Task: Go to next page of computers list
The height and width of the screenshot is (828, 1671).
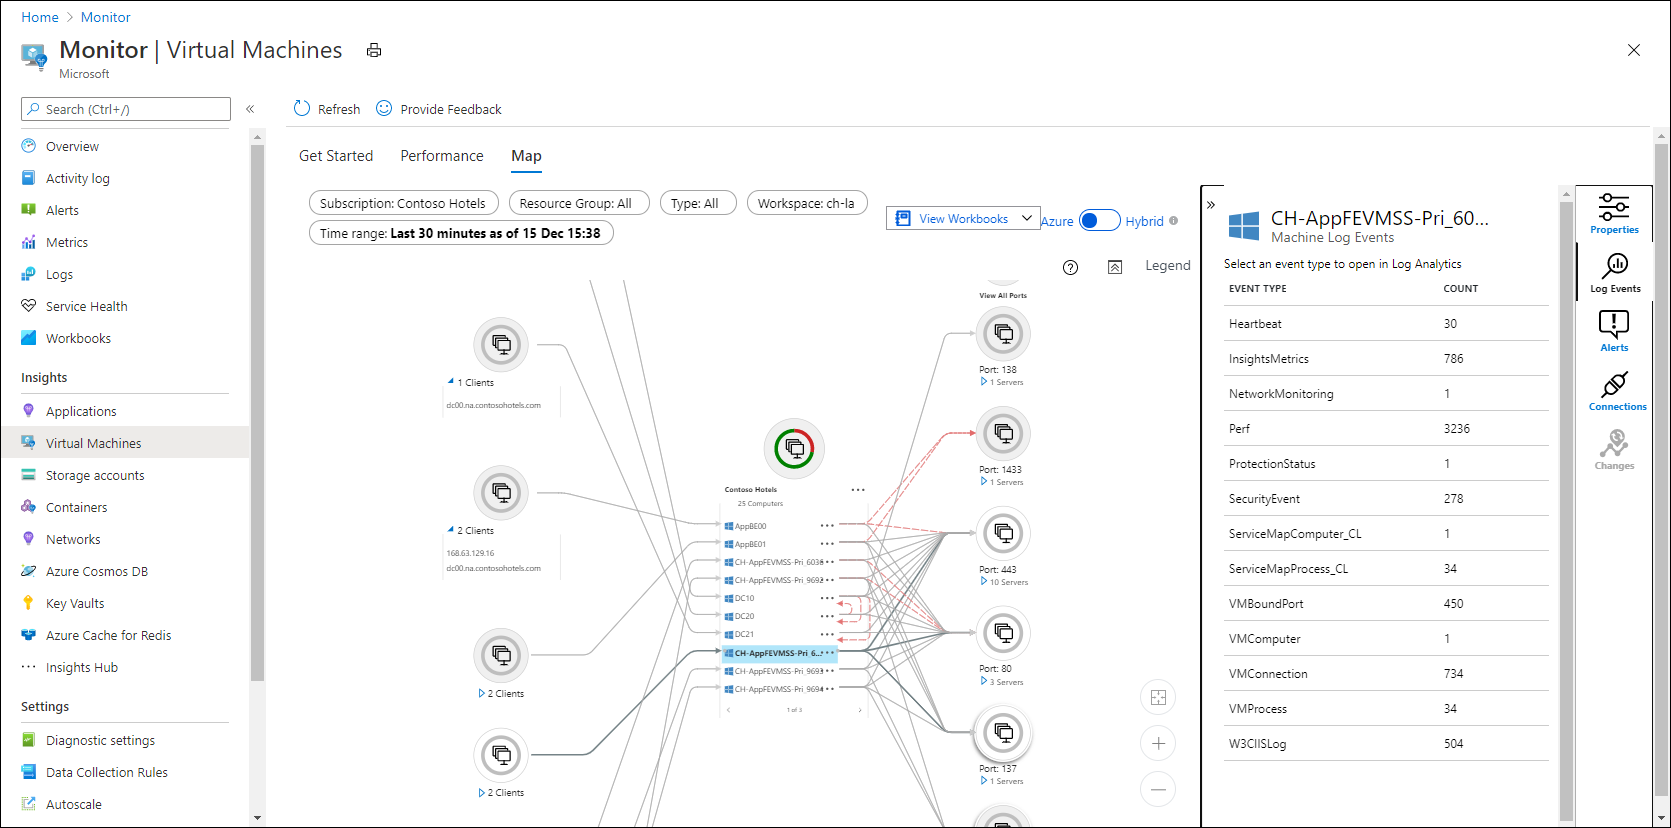Action: tap(860, 710)
